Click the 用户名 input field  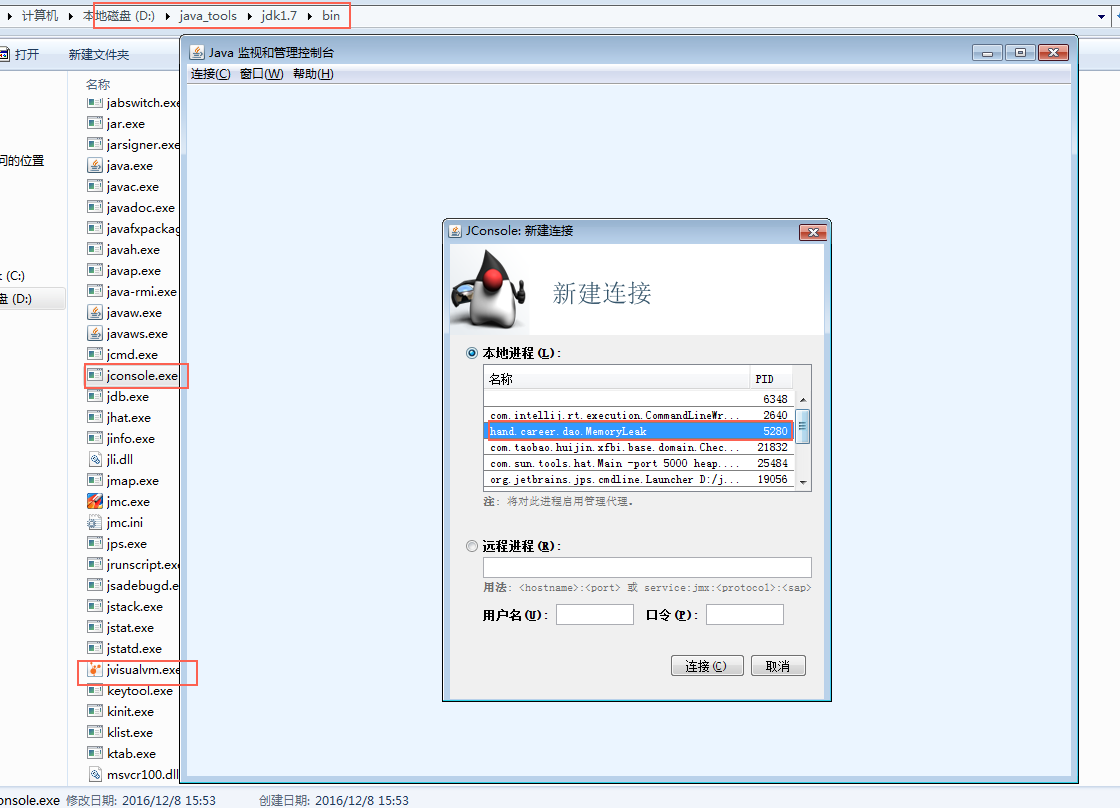coord(595,614)
